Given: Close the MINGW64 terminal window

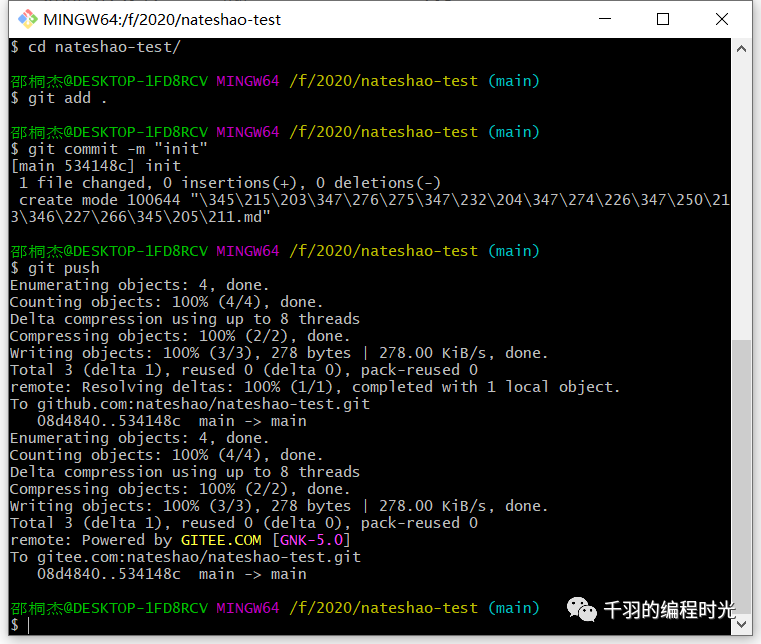Looking at the screenshot, I should 722,19.
